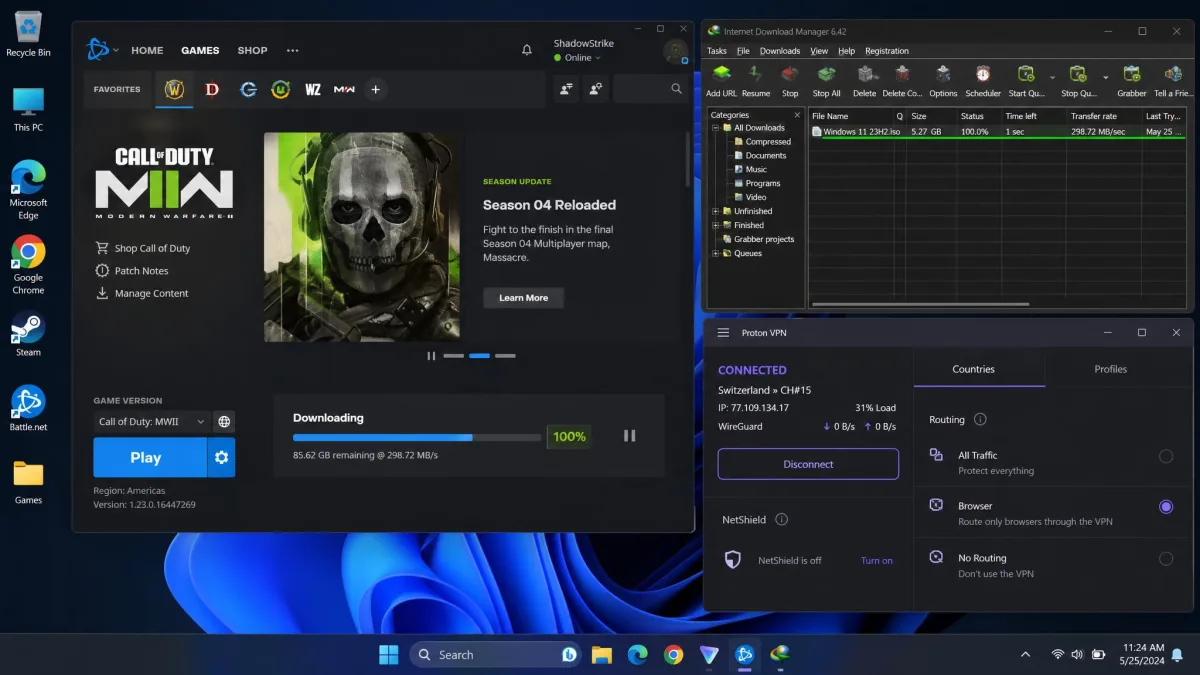Pause the news carousel slideshow
The height and width of the screenshot is (675, 1200).
click(431, 355)
